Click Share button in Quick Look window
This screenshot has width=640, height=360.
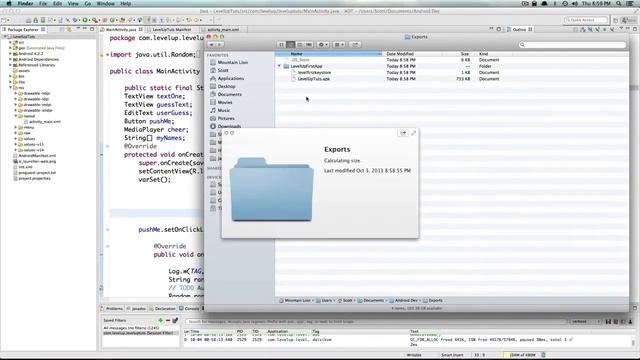[x=403, y=133]
